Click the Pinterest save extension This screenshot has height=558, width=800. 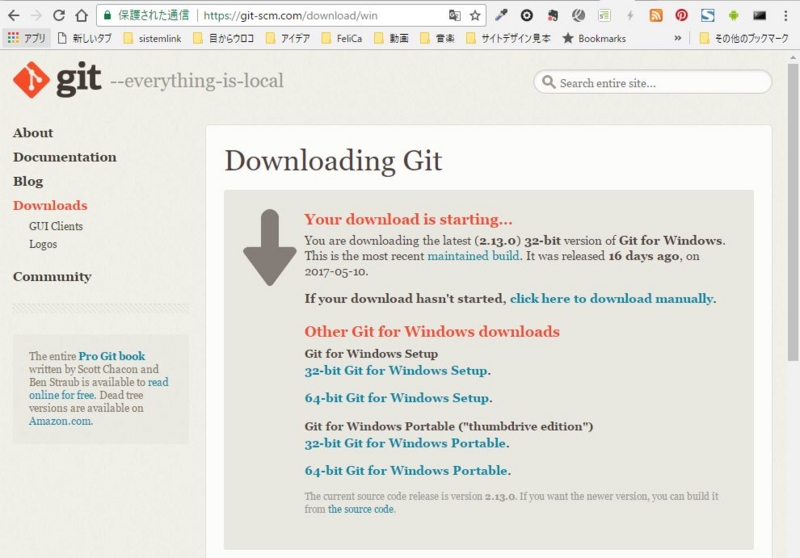(682, 15)
